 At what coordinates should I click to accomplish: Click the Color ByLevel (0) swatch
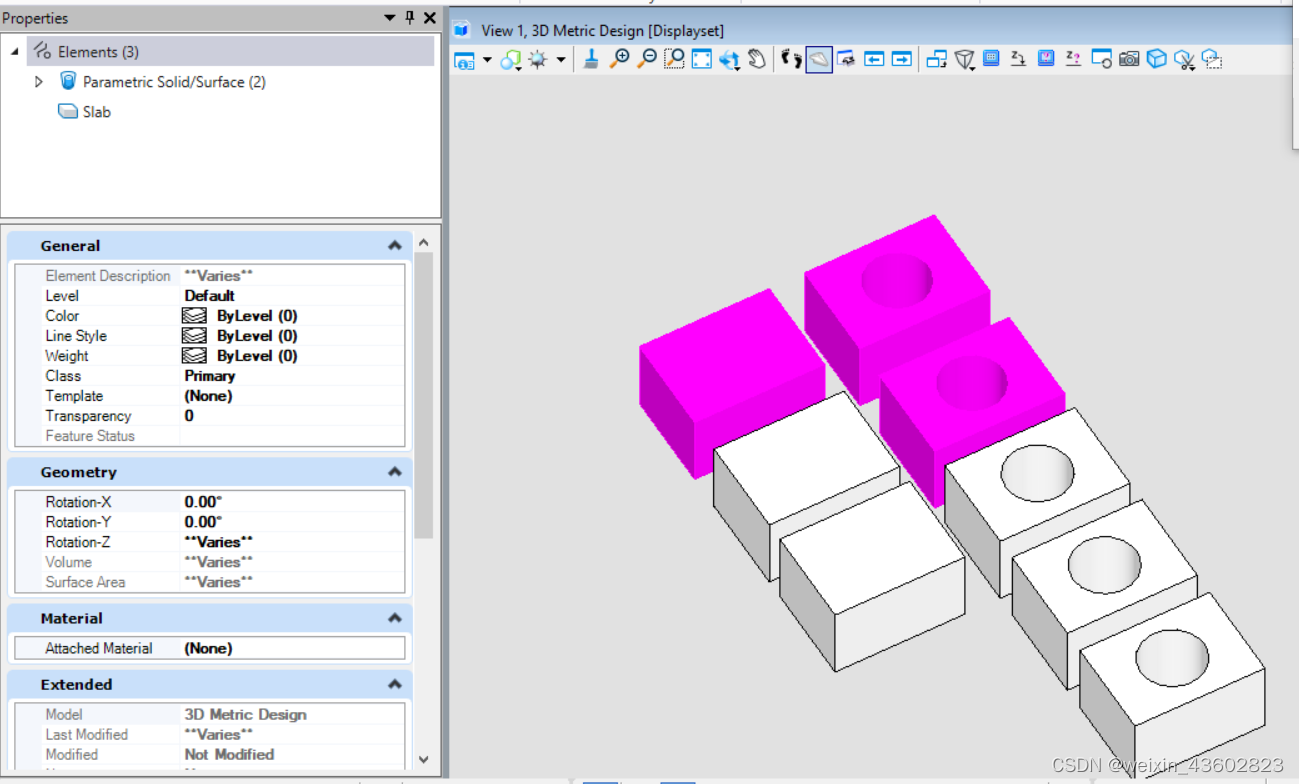click(195, 316)
